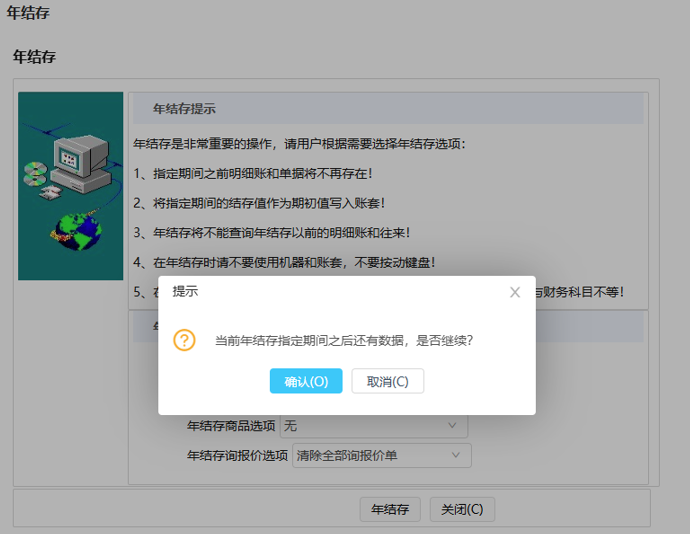Click the arrow of the 年结存询报价选项 combo box
This screenshot has height=534, width=690.
point(456,456)
